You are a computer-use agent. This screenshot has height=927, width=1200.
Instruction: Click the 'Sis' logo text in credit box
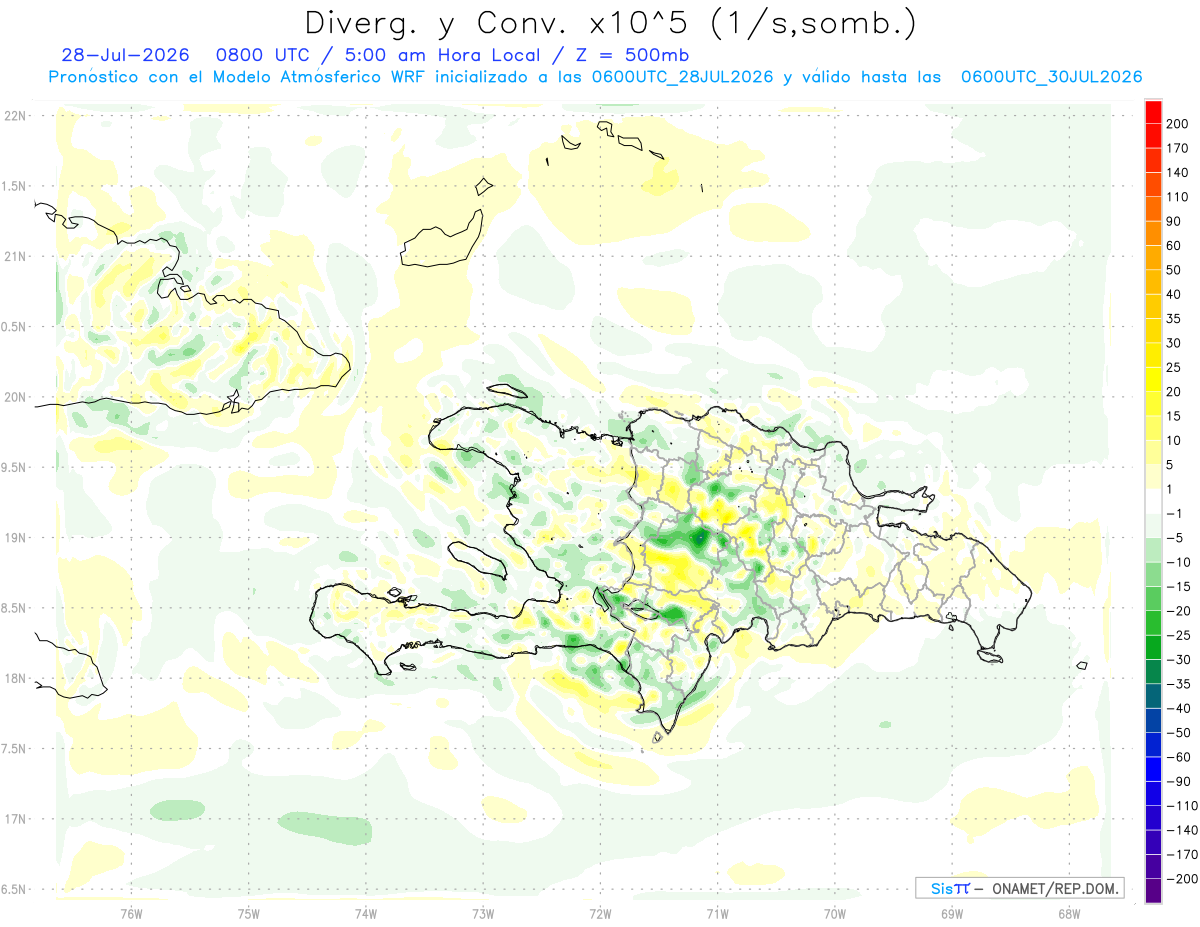pos(941,888)
